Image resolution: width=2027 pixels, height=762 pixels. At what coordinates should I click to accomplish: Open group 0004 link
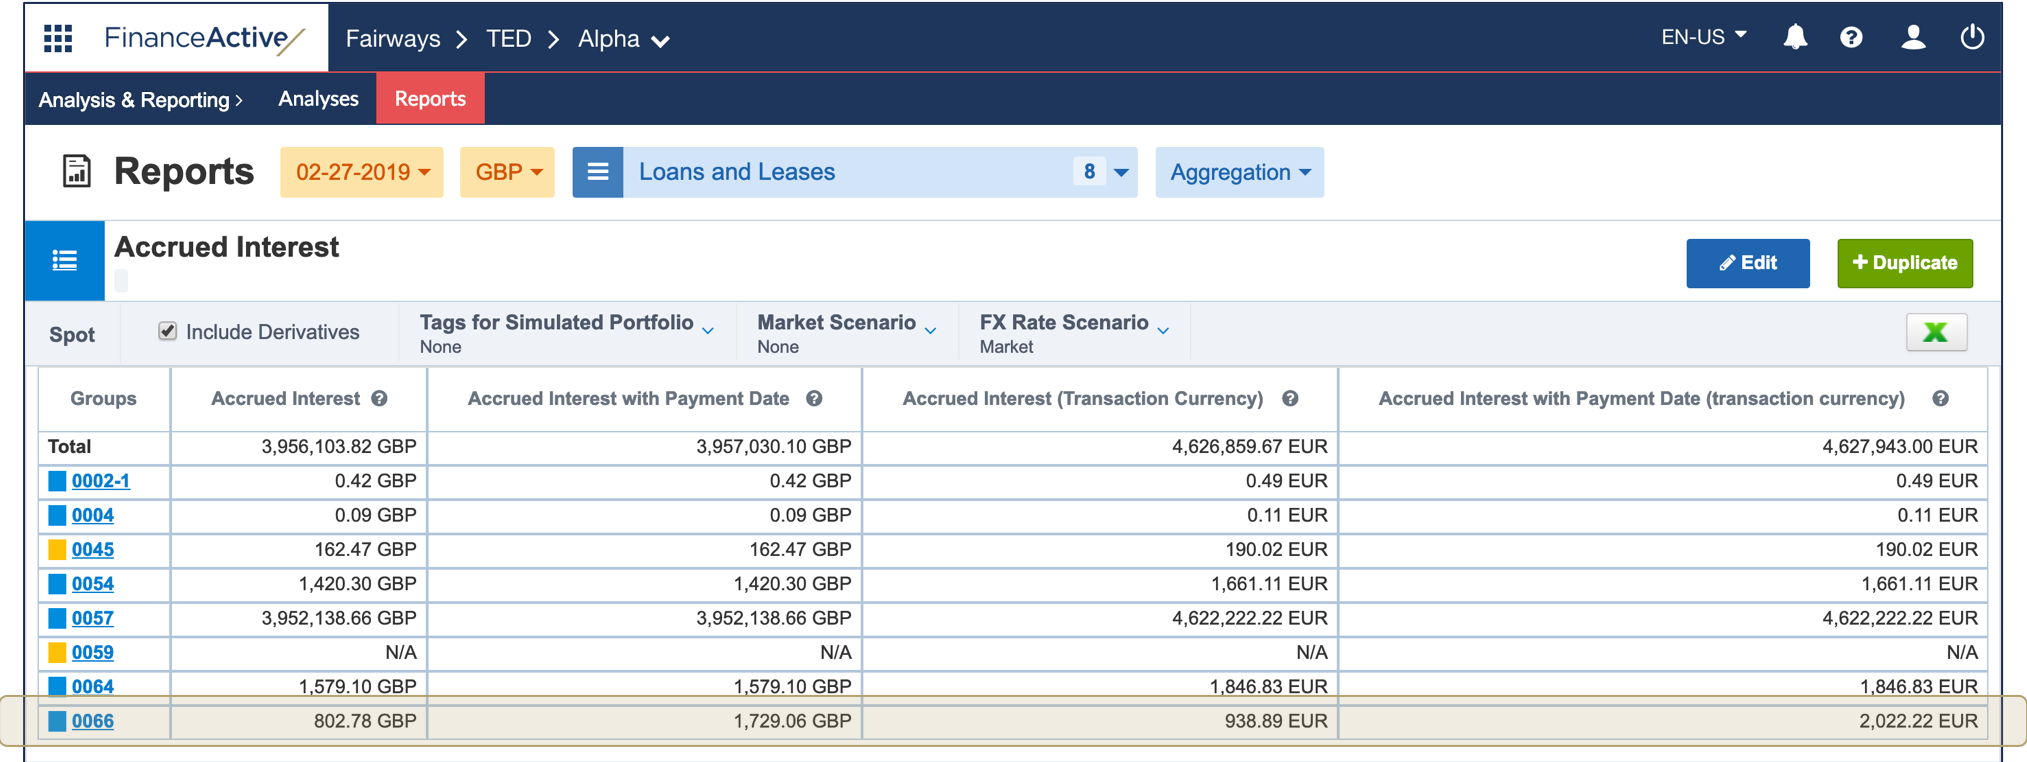click(x=93, y=515)
